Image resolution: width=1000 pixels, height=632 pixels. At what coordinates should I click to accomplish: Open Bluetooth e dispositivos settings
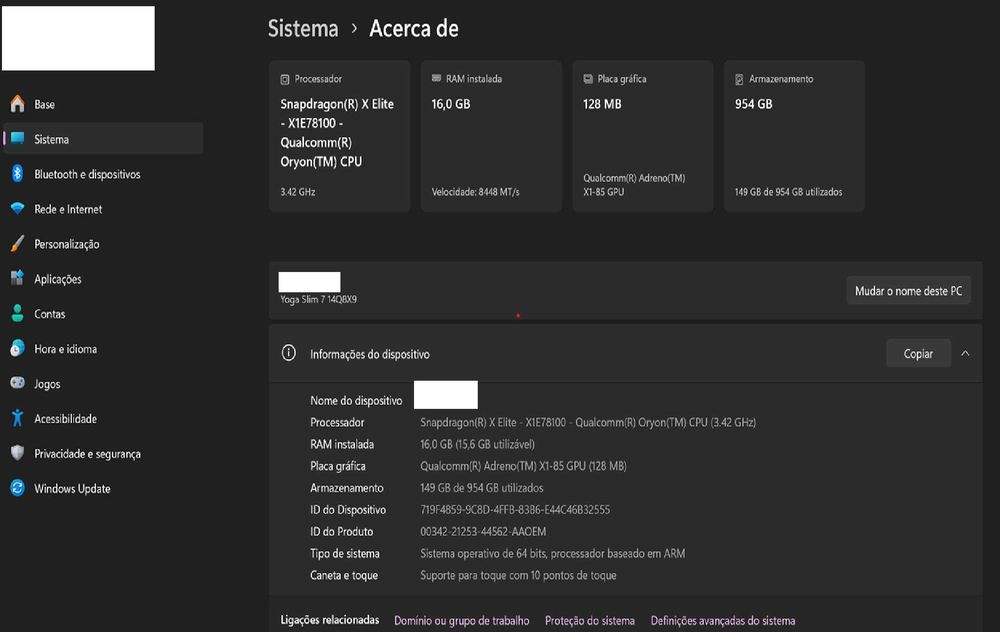point(103,173)
